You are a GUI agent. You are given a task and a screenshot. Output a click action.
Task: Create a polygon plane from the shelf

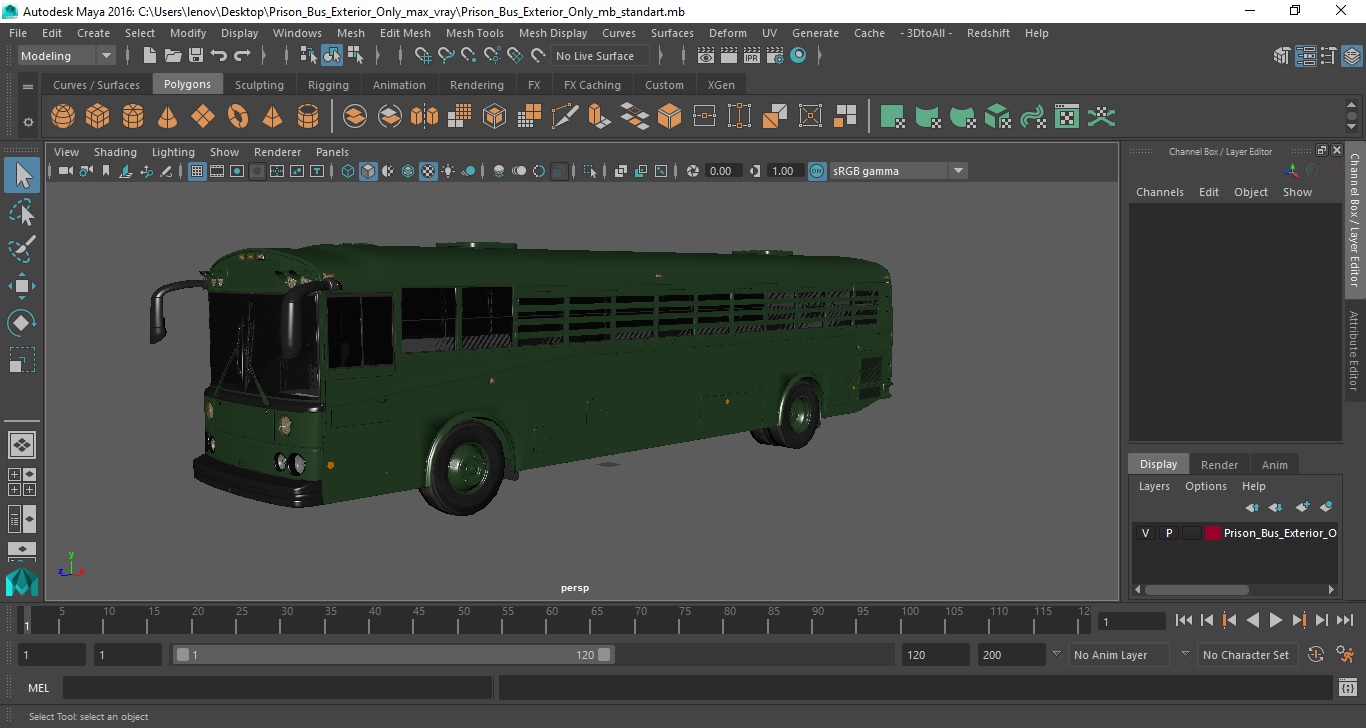coord(203,117)
